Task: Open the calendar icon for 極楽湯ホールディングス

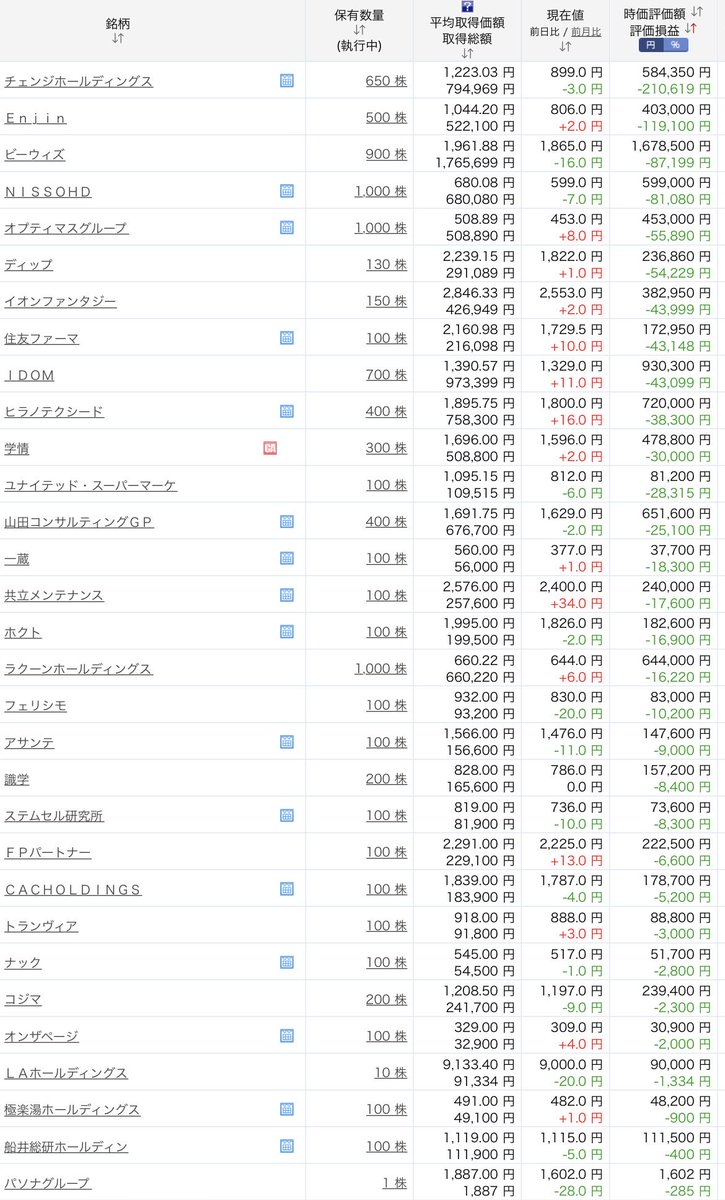Action: [286, 1109]
